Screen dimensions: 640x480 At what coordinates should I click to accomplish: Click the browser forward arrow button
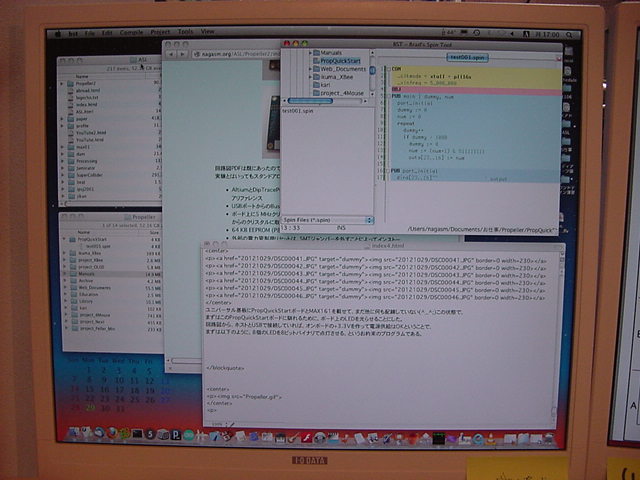182,54
